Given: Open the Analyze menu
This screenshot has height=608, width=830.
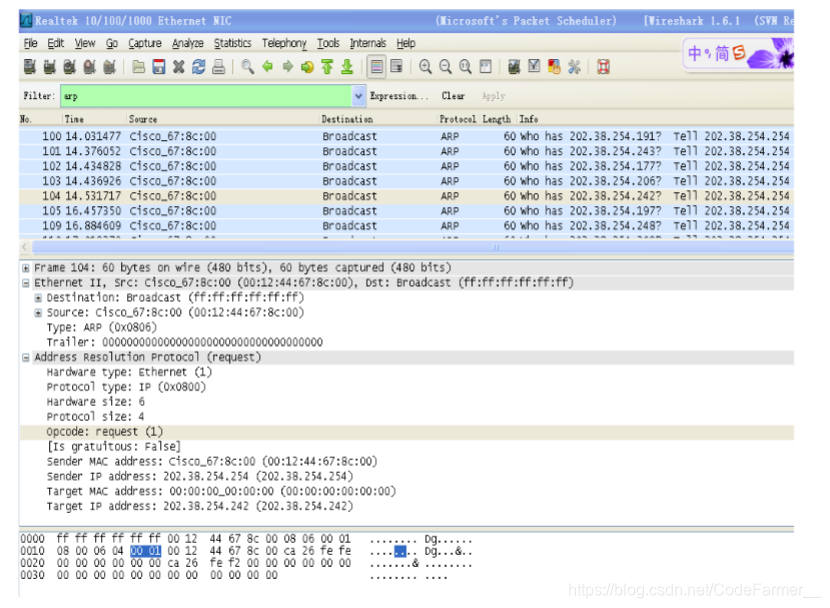Looking at the screenshot, I should [187, 43].
